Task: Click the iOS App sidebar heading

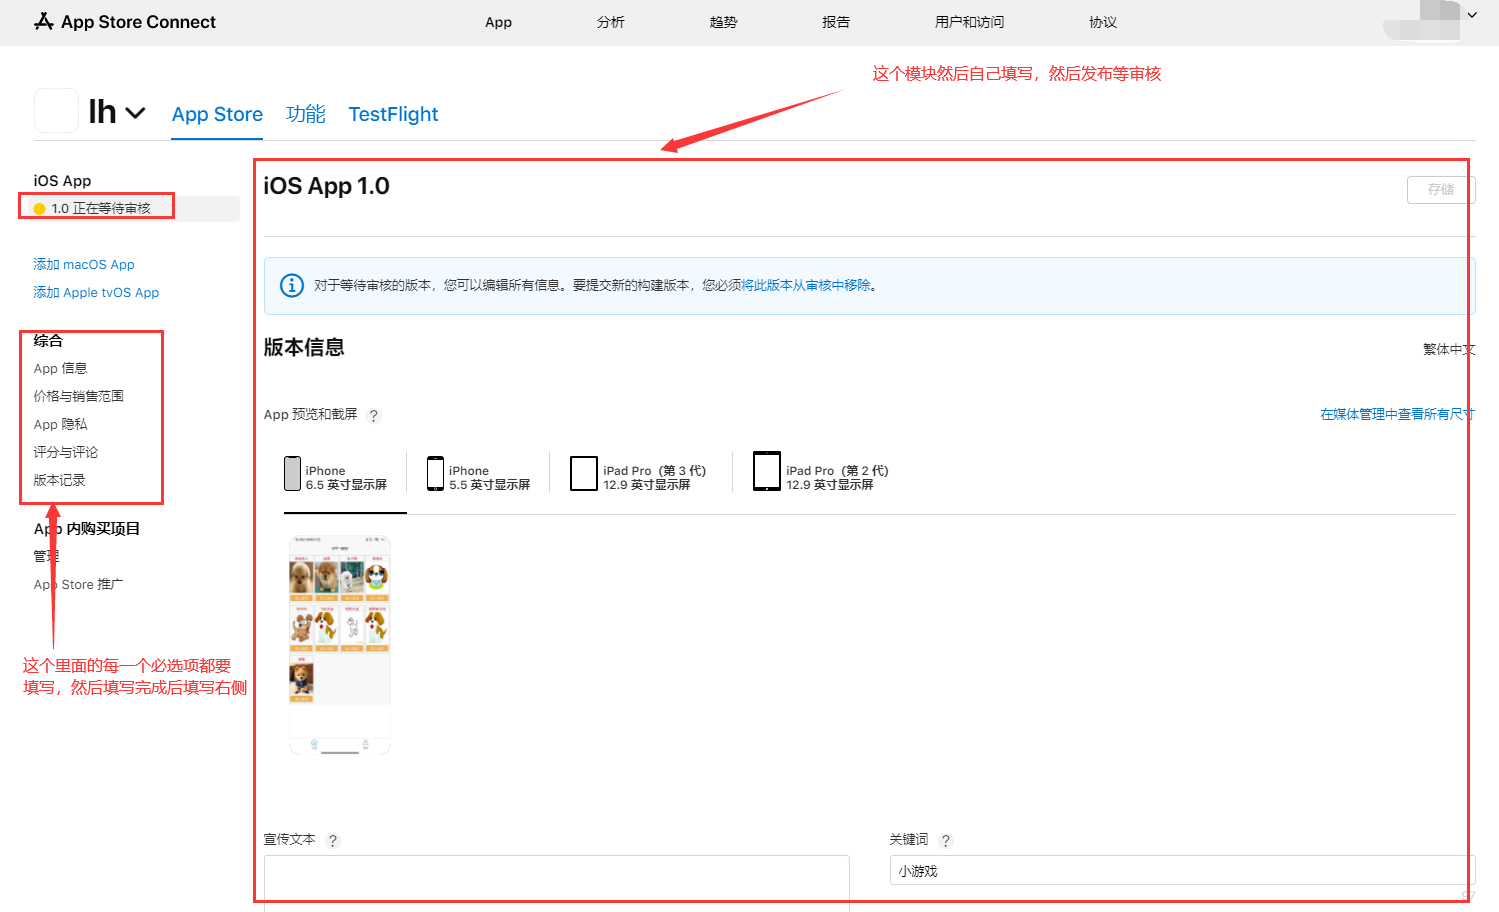Action: tap(62, 181)
